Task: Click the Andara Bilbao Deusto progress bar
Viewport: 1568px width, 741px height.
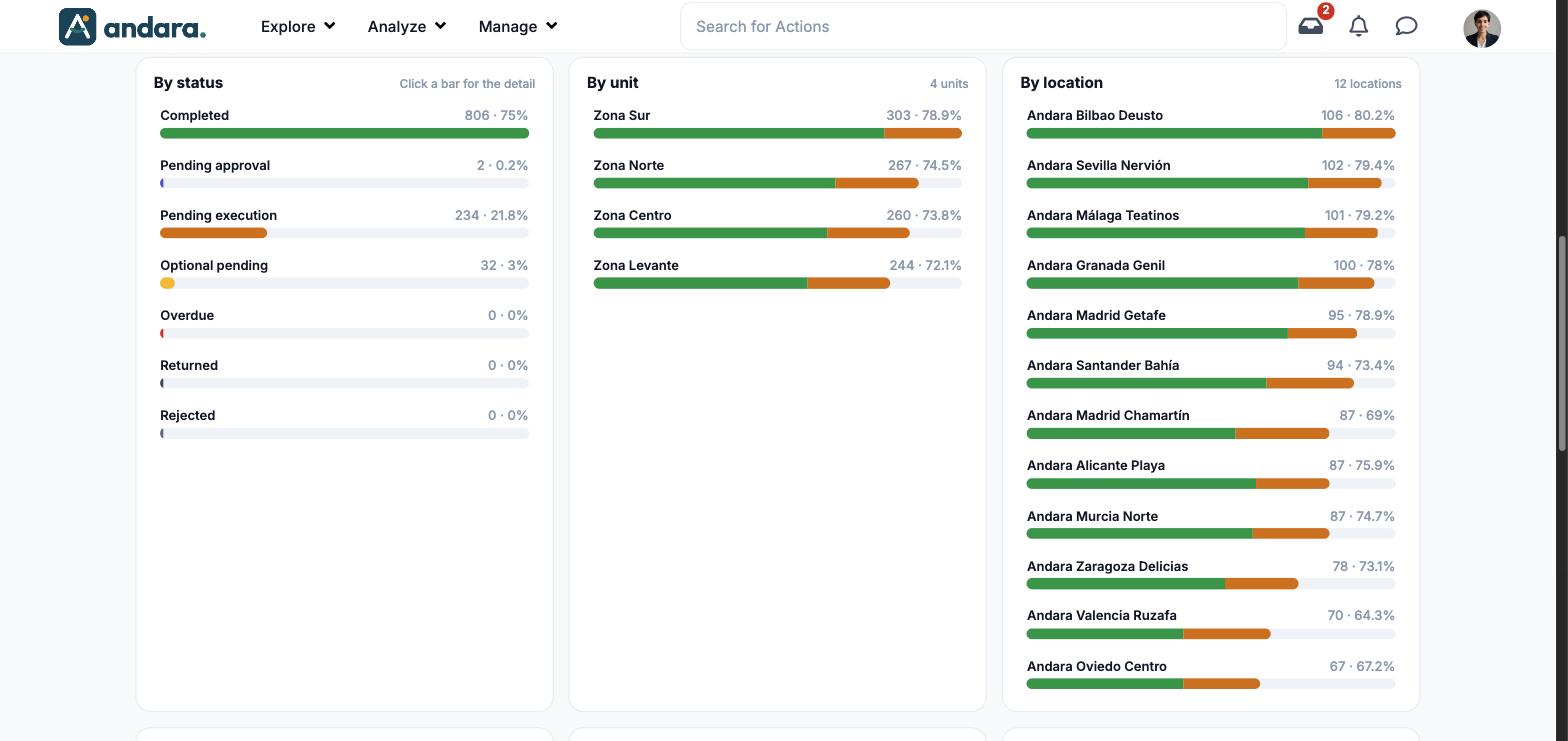Action: pos(1211,133)
